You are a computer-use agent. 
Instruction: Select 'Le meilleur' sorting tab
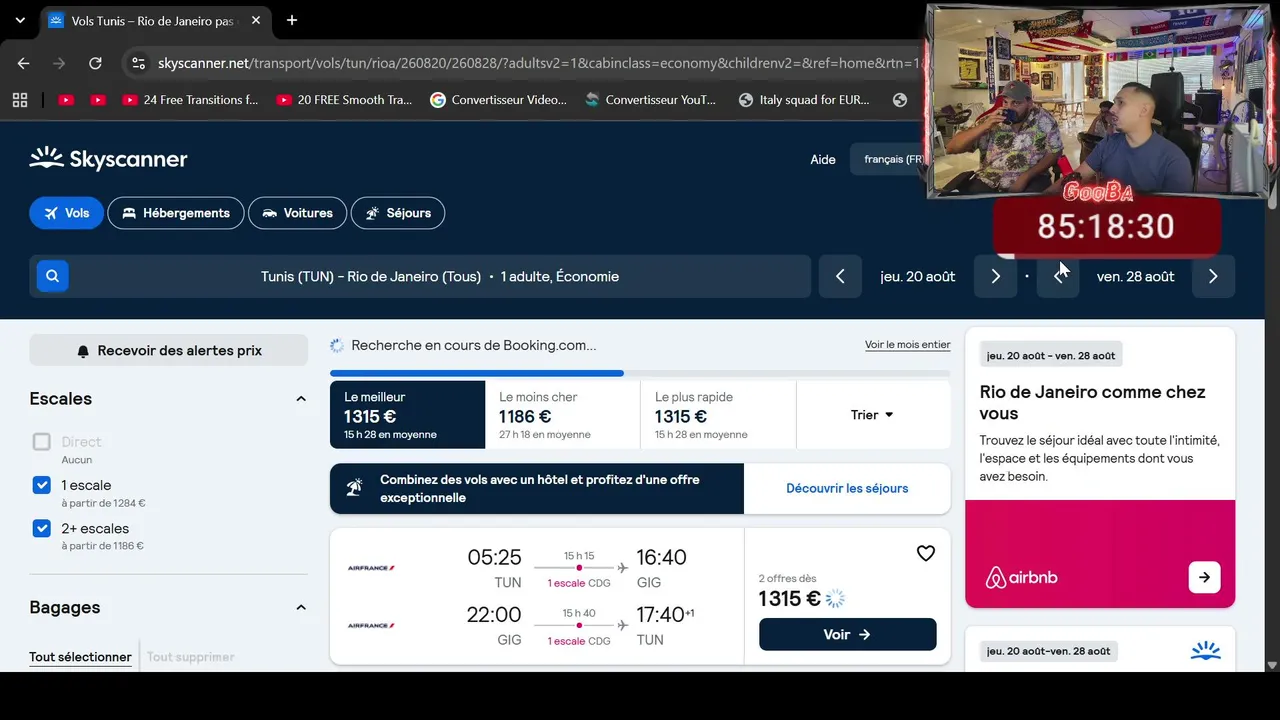point(407,415)
